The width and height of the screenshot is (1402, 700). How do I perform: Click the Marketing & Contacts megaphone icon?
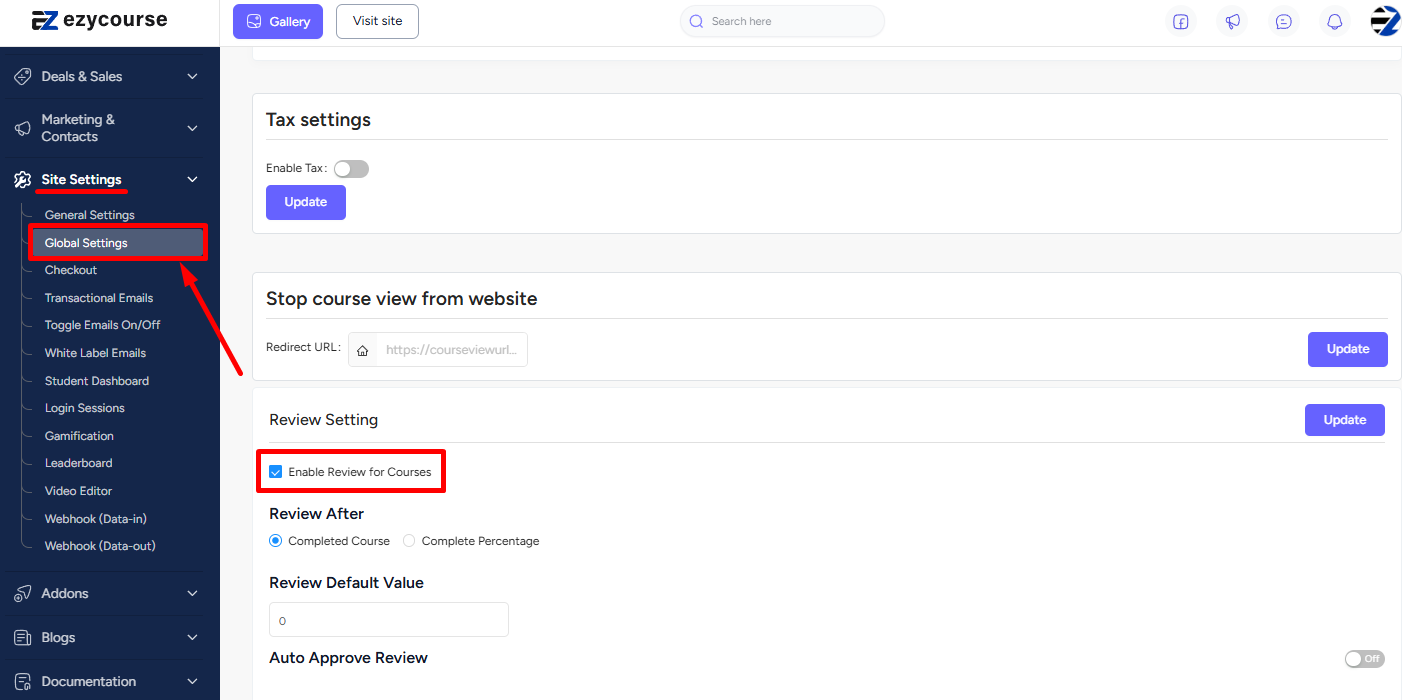tap(22, 128)
